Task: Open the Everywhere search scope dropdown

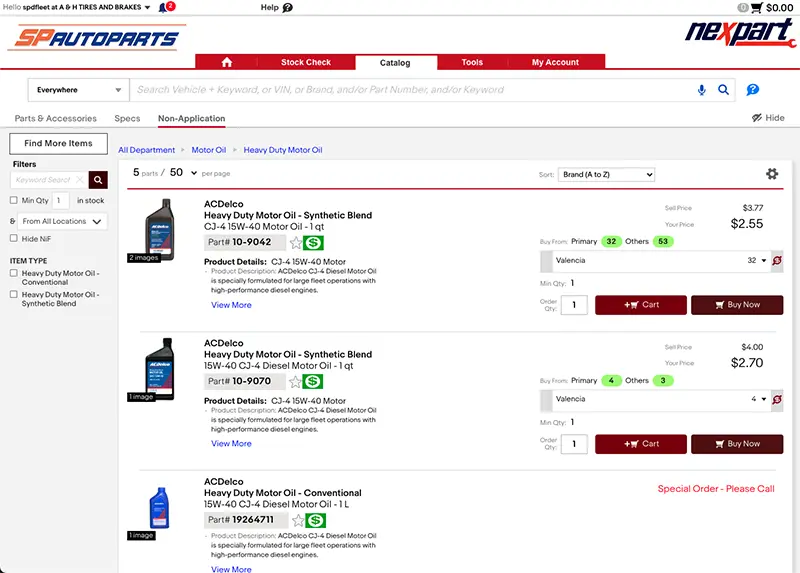Action: [79, 90]
